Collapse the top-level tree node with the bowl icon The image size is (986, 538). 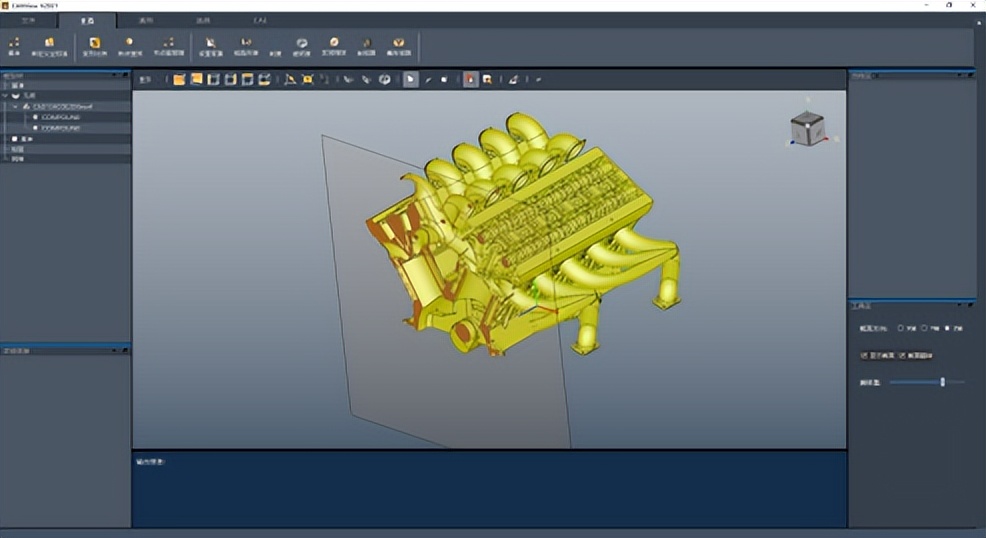click(6, 96)
